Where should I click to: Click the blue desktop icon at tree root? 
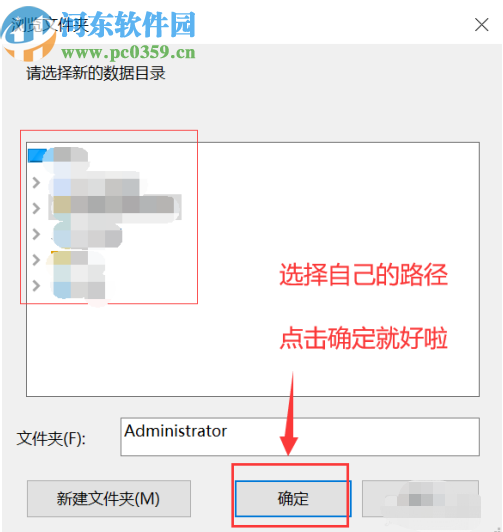[x=37, y=155]
